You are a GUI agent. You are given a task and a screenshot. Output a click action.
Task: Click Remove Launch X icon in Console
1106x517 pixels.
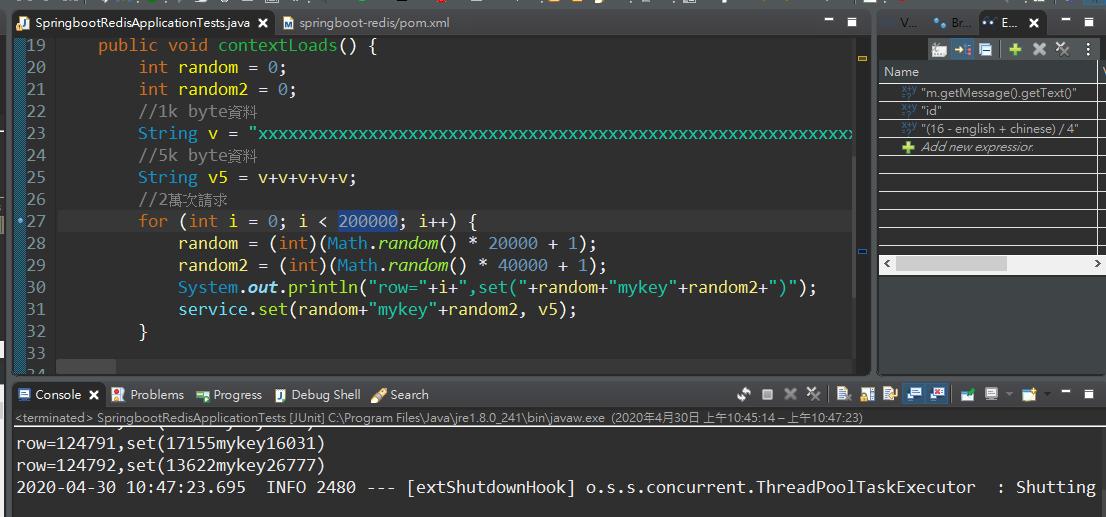coord(791,394)
